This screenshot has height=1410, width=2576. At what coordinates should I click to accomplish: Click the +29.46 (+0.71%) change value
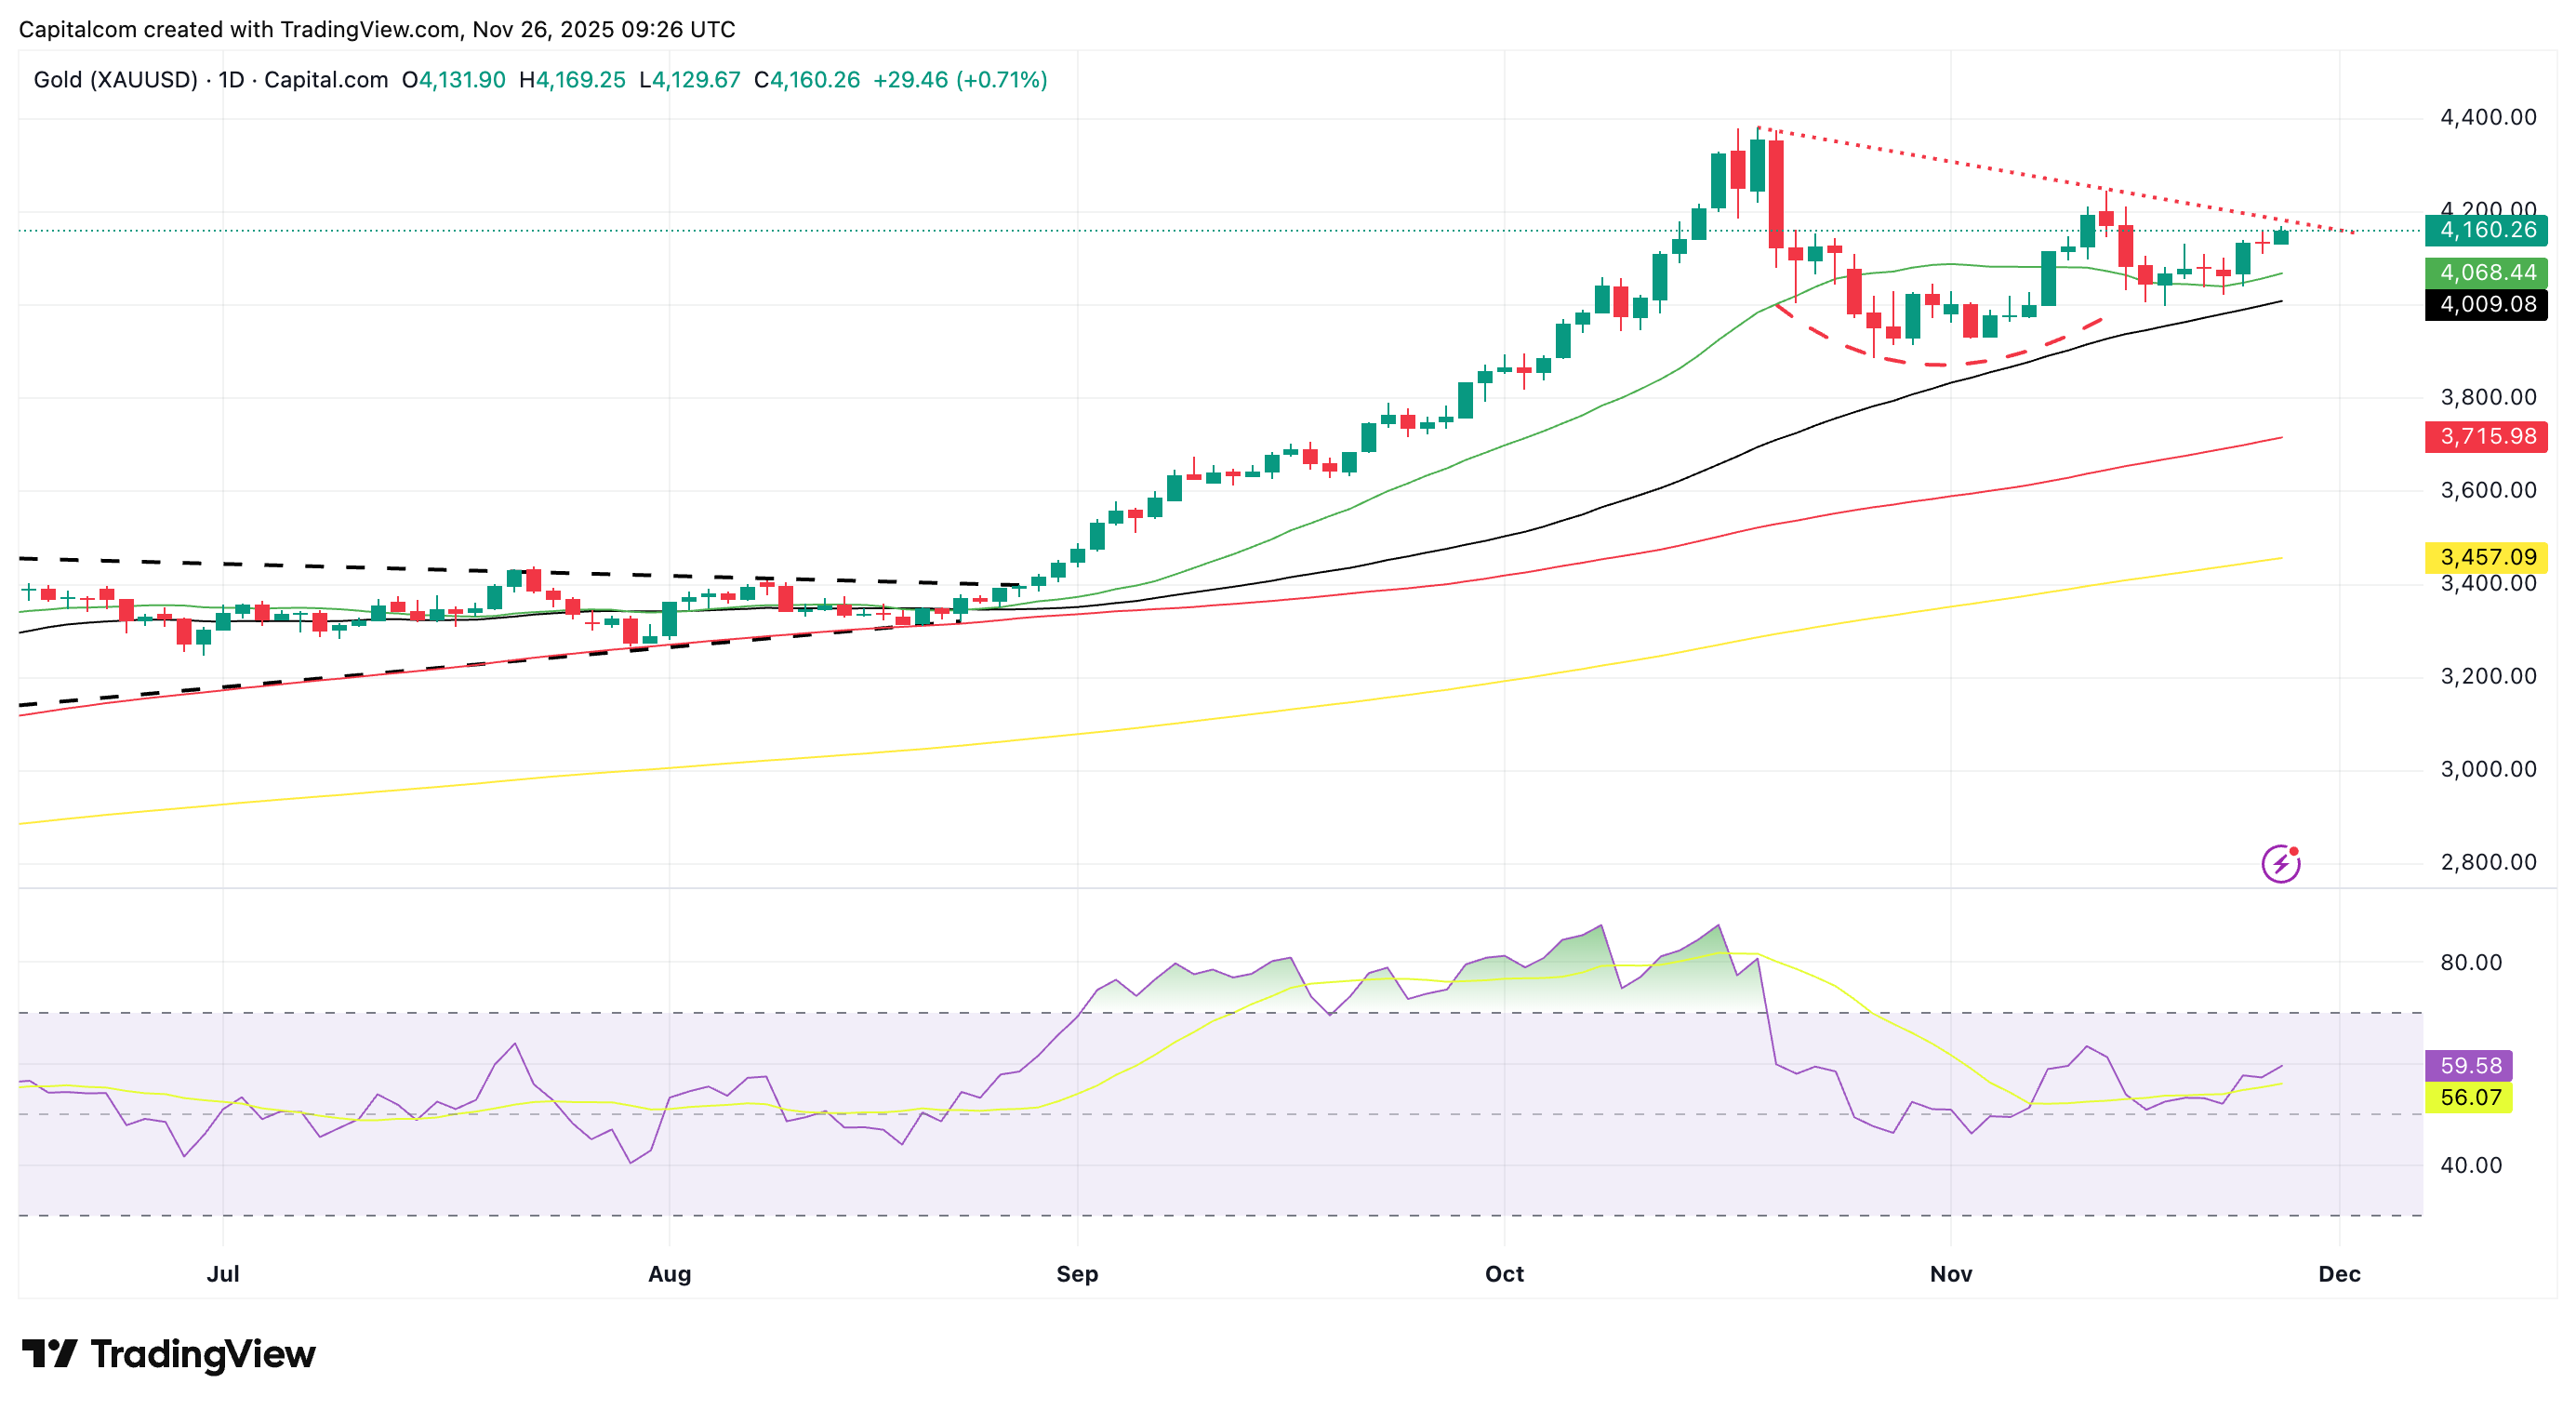pyautogui.click(x=959, y=80)
